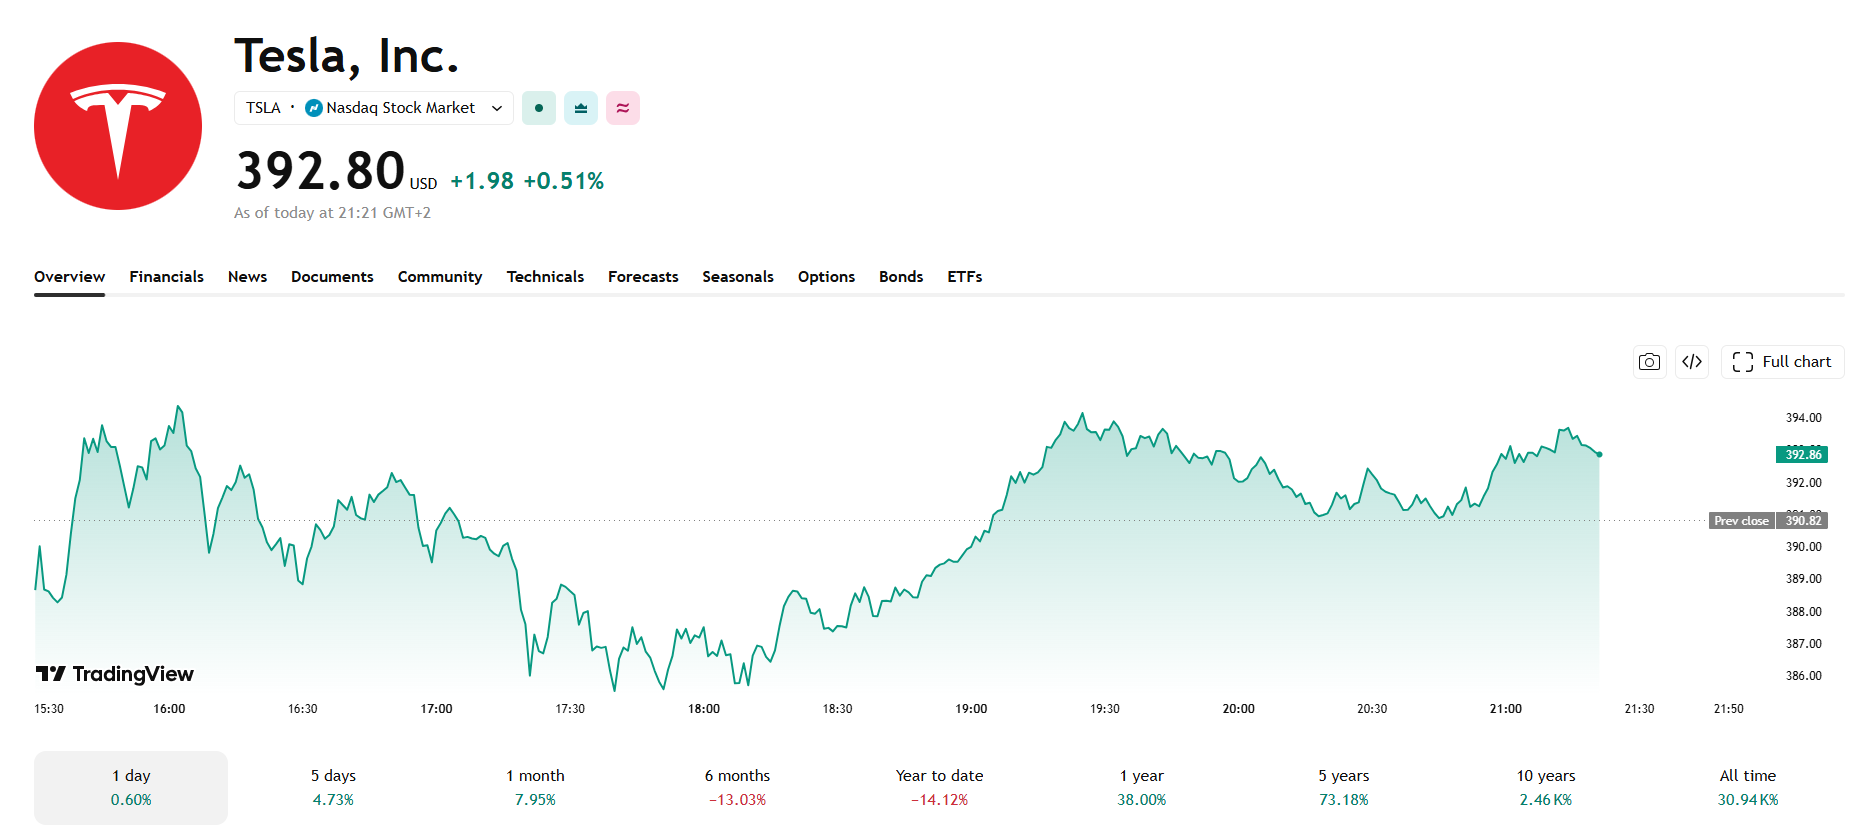Click the 'As of today at 21:21 GMT+2' text

pyautogui.click(x=332, y=213)
